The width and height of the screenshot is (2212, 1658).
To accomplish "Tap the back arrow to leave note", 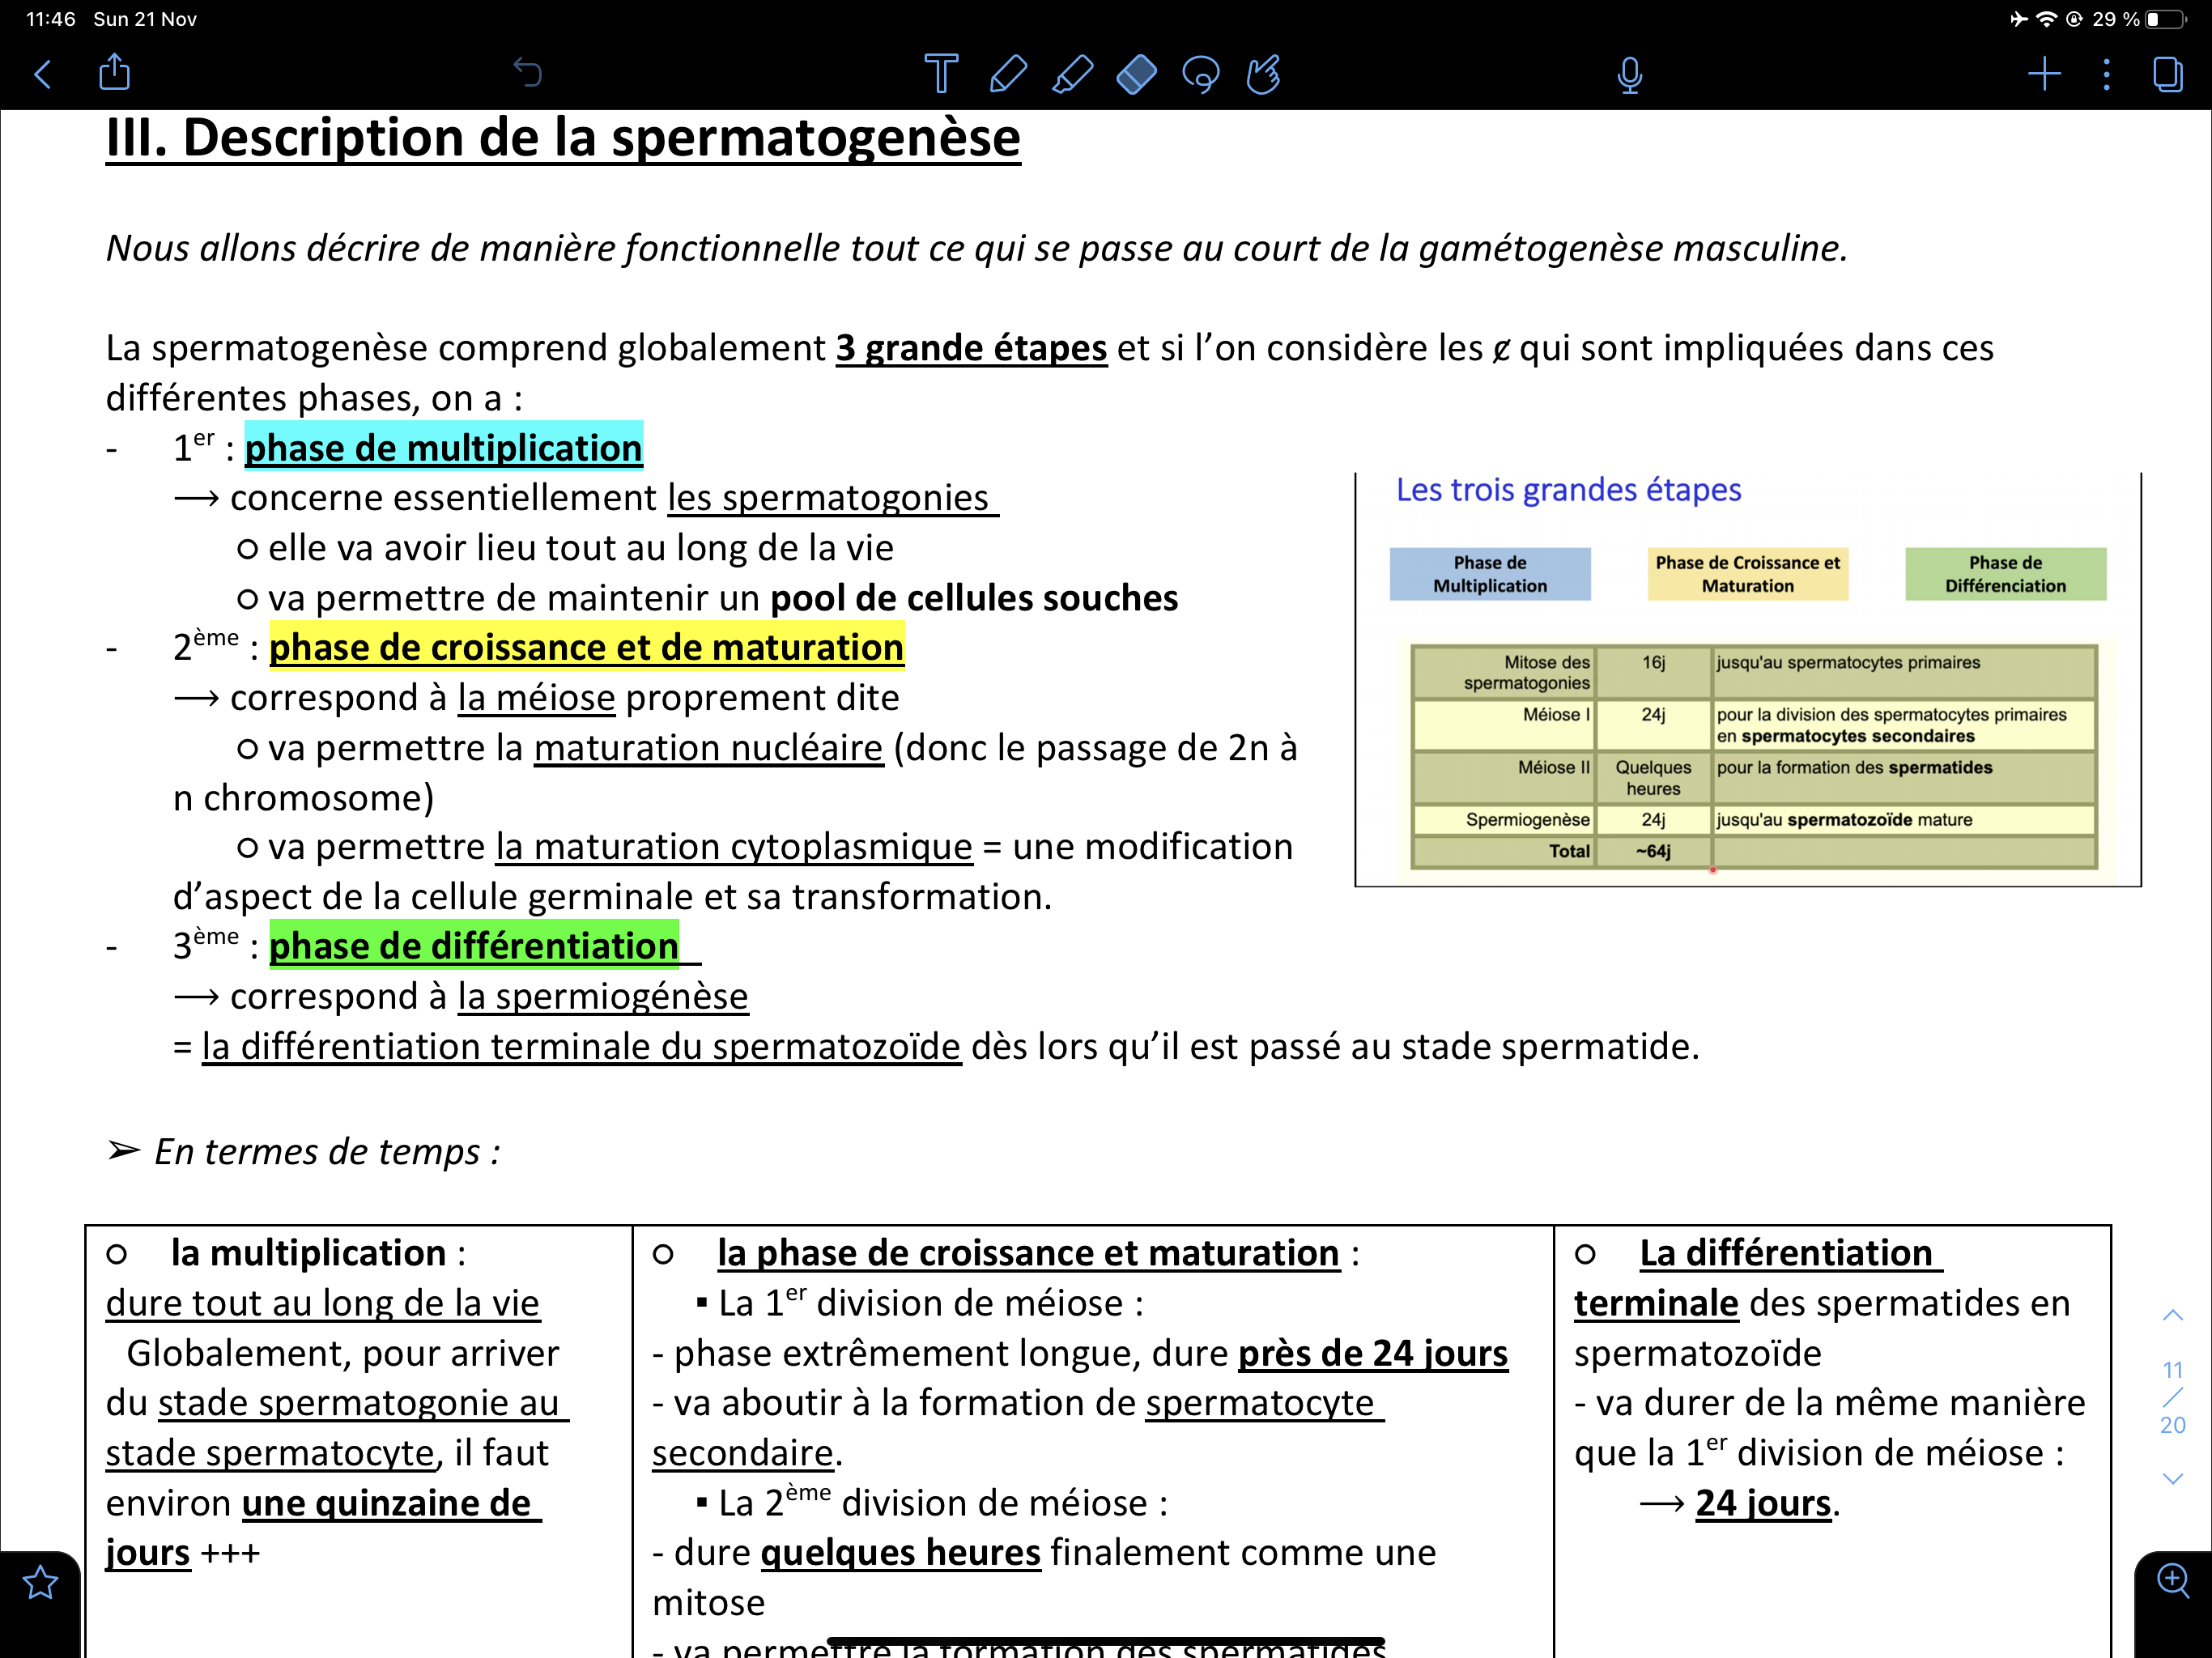I will coord(43,74).
